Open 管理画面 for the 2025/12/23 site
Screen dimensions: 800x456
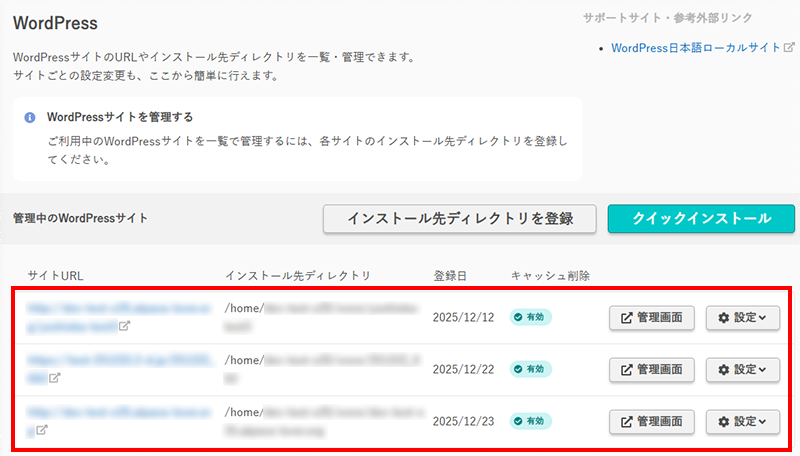pos(651,421)
